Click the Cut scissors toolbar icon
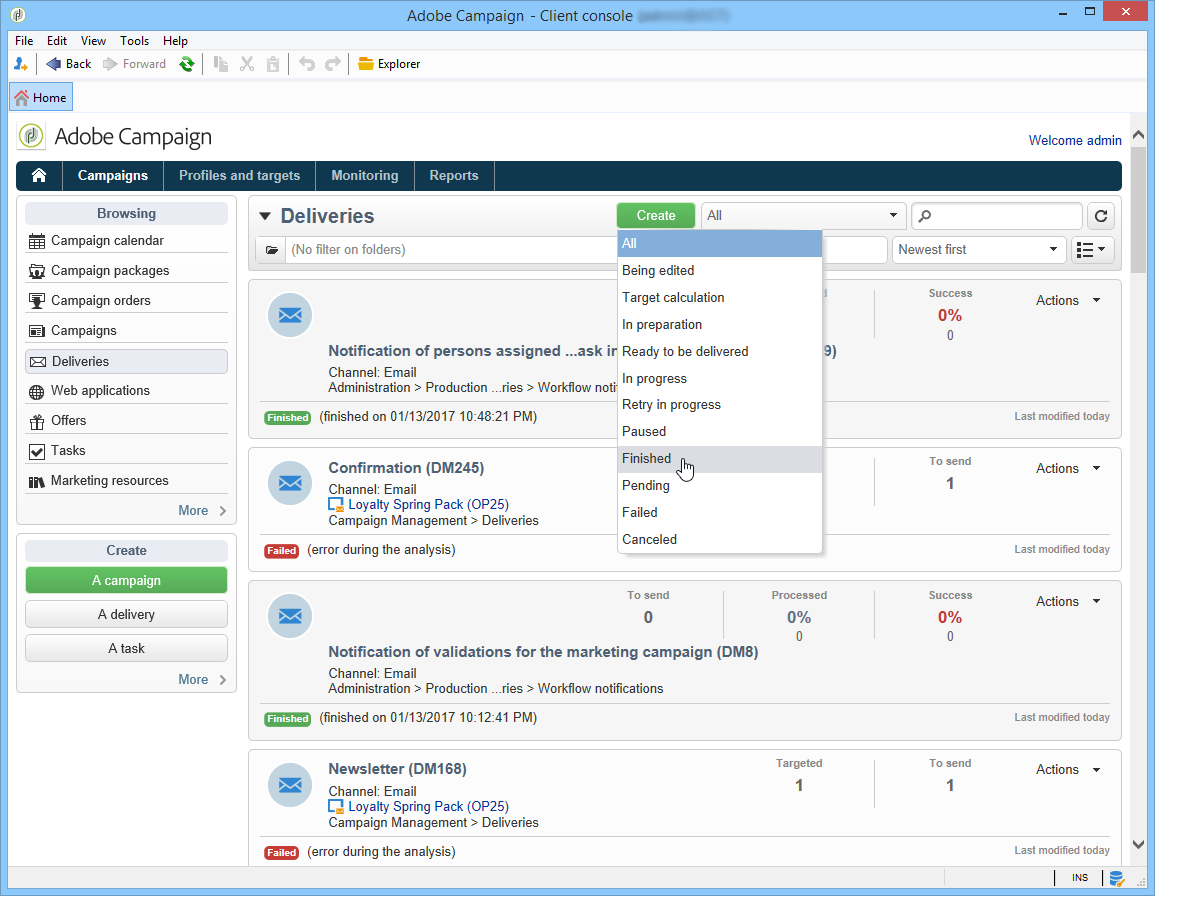Screen dimensions: 1183x898 click(247, 64)
